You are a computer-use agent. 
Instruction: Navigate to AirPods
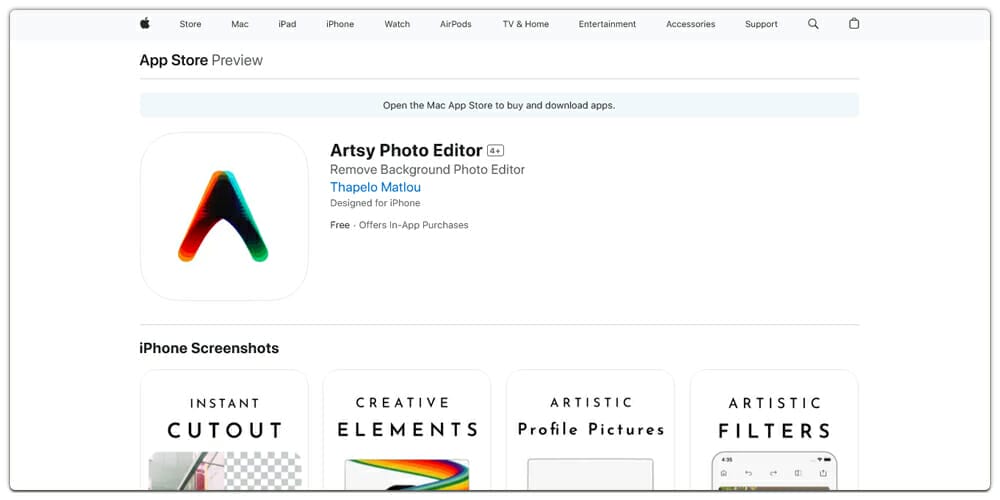pyautogui.click(x=455, y=24)
